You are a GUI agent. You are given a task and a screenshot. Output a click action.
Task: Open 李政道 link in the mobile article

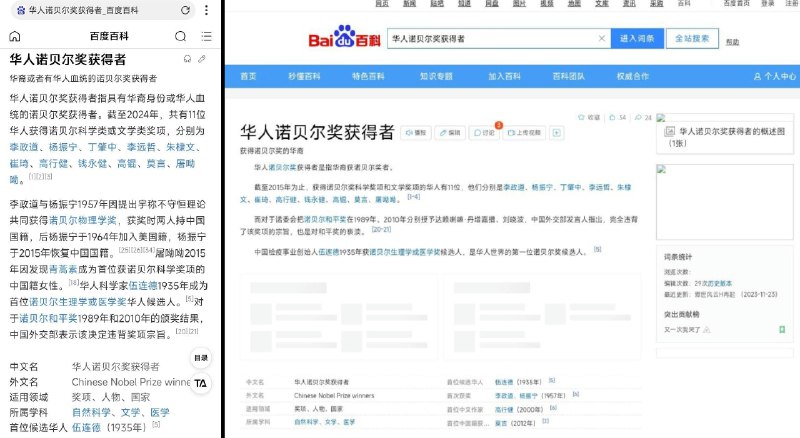pyautogui.click(x=24, y=147)
